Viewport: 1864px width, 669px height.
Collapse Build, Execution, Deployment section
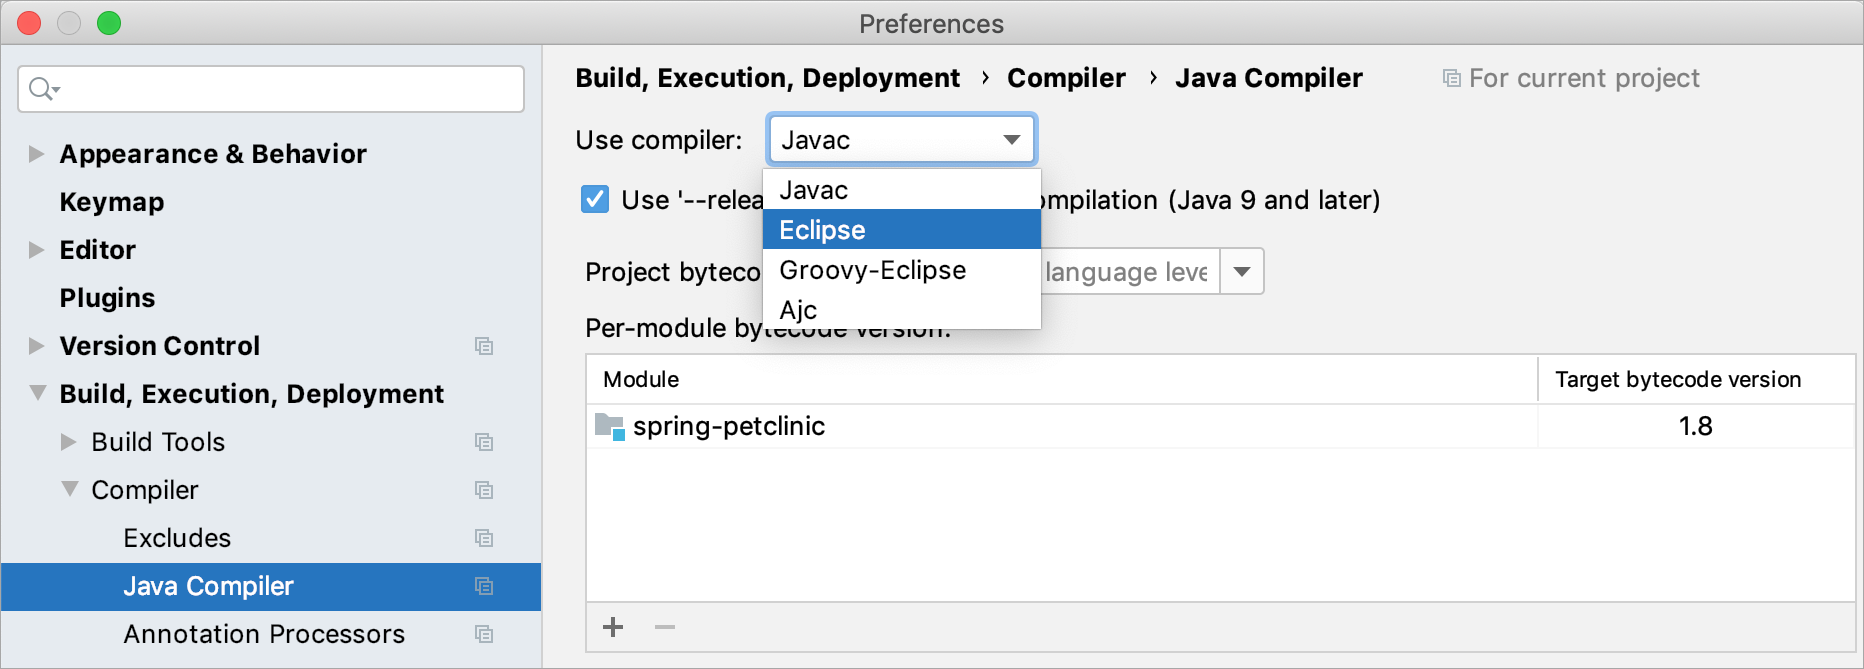(37, 393)
